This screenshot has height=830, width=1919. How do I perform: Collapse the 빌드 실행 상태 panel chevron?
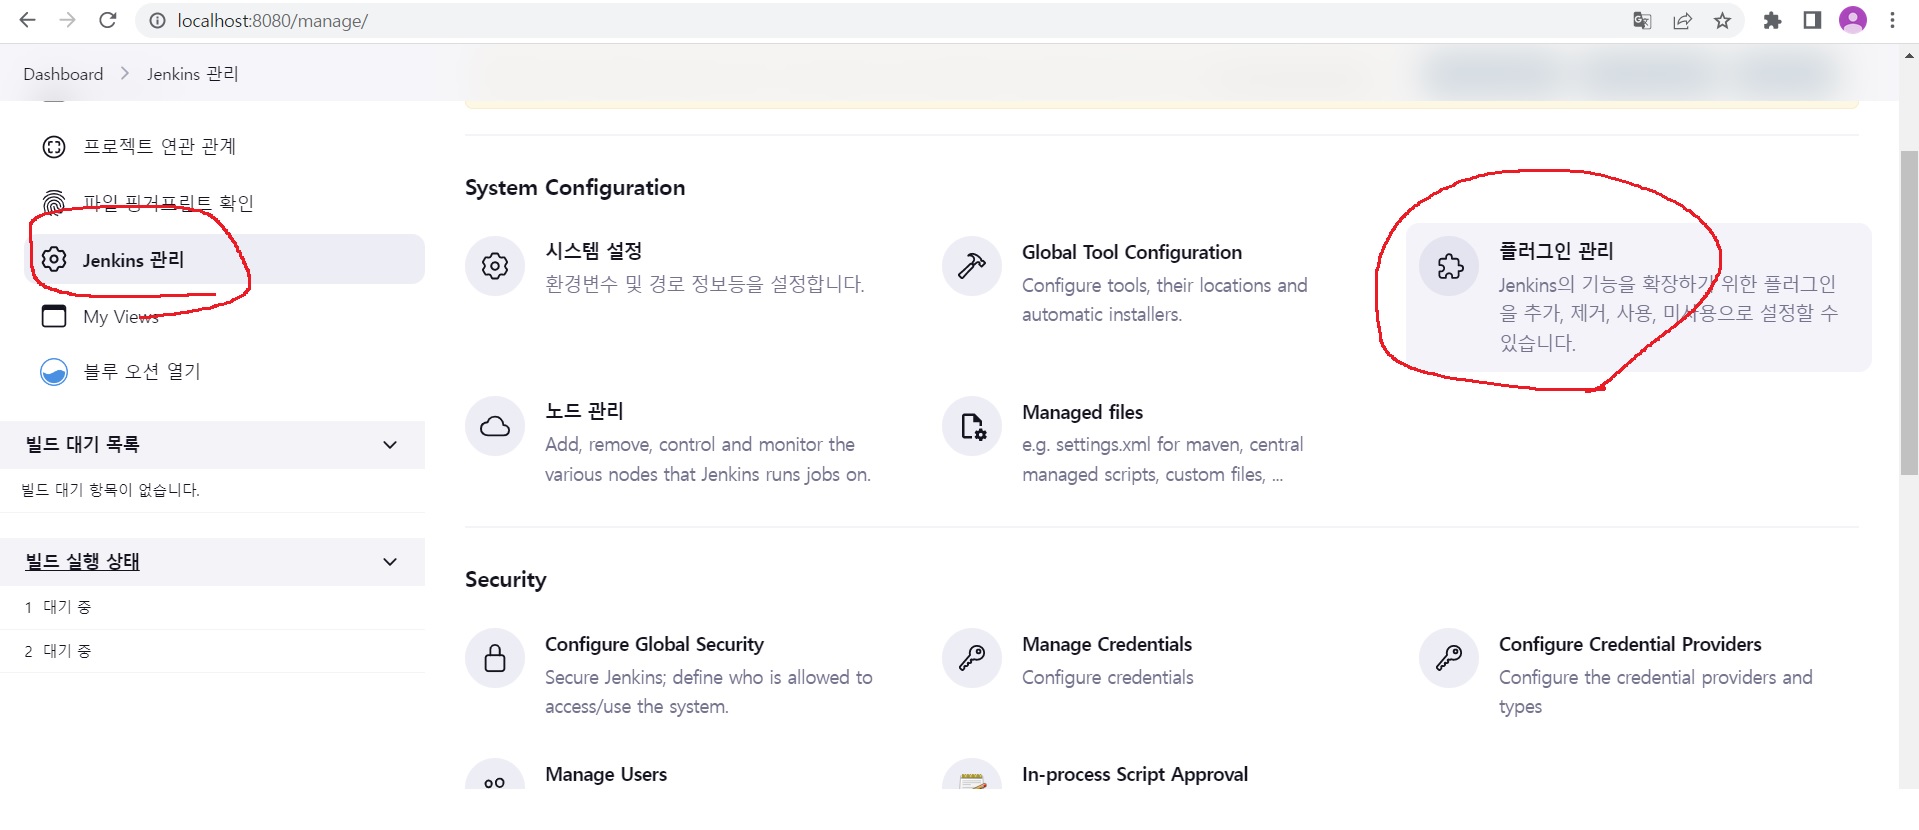390,562
